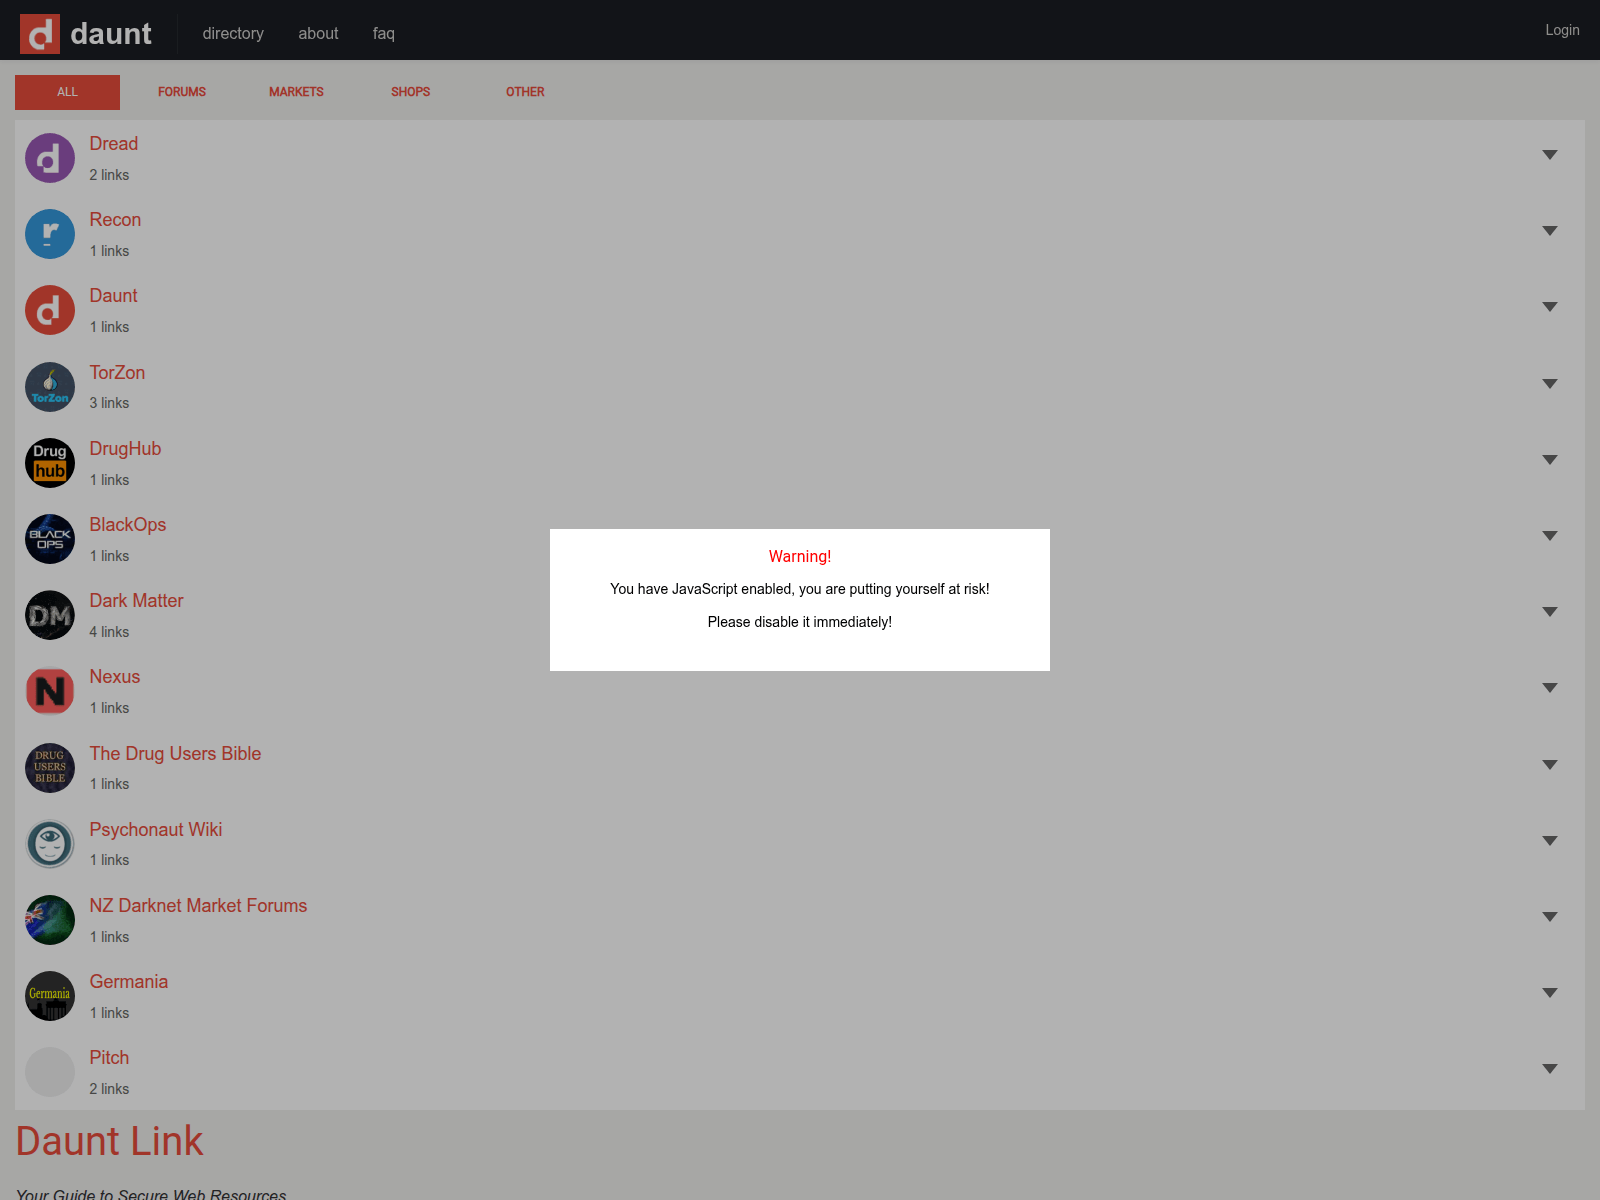Screen dimensions: 1600x1200
Task: Switch to the FORUMS tab
Action: [182, 92]
